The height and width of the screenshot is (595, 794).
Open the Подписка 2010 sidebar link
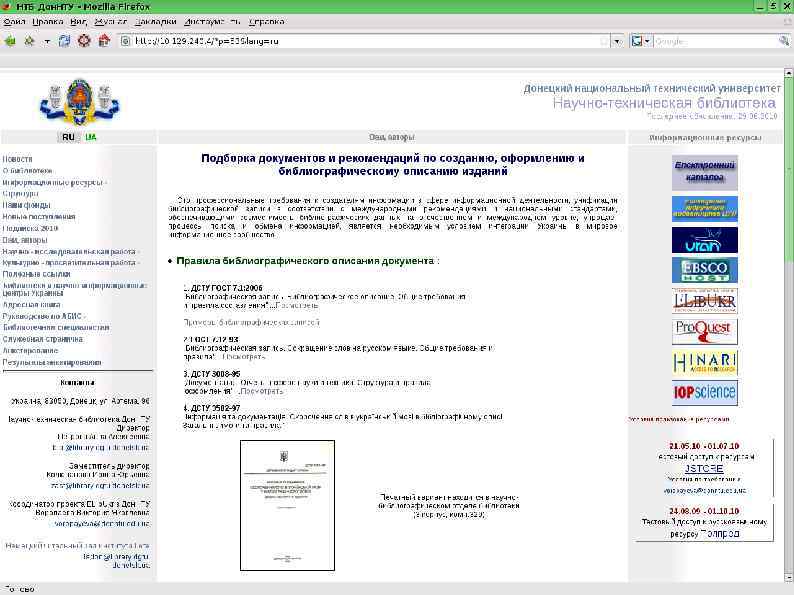30,228
